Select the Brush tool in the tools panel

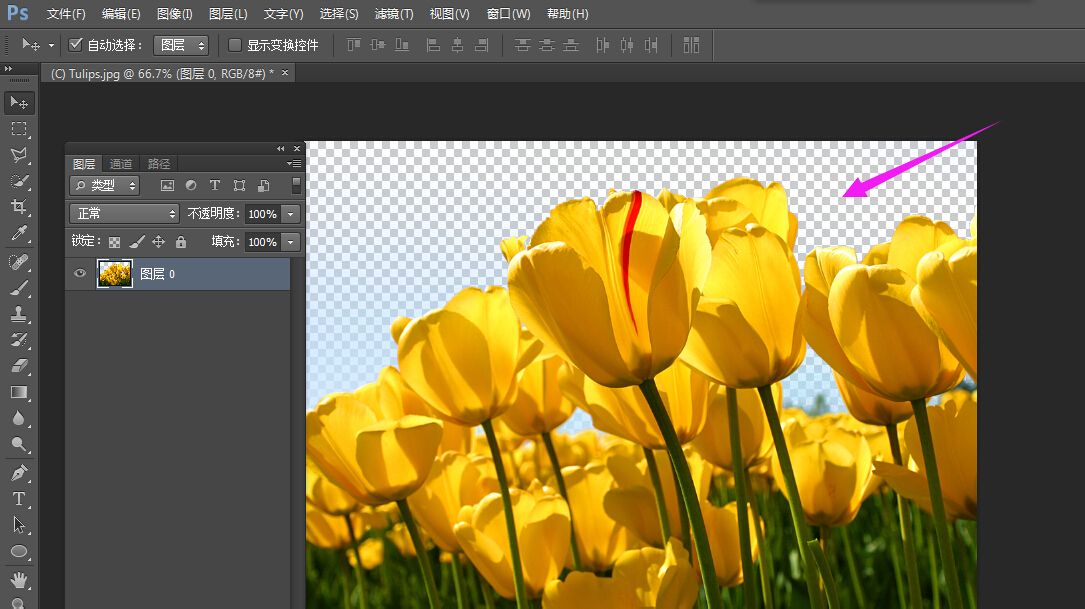pyautogui.click(x=19, y=288)
